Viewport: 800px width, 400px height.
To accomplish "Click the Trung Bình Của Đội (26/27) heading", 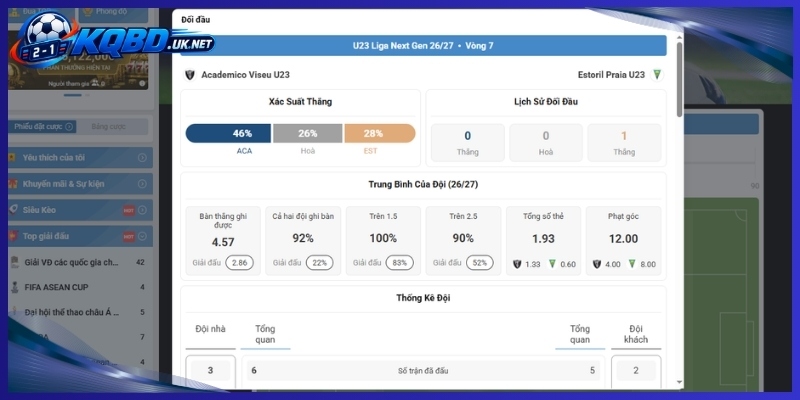I will click(x=423, y=185).
